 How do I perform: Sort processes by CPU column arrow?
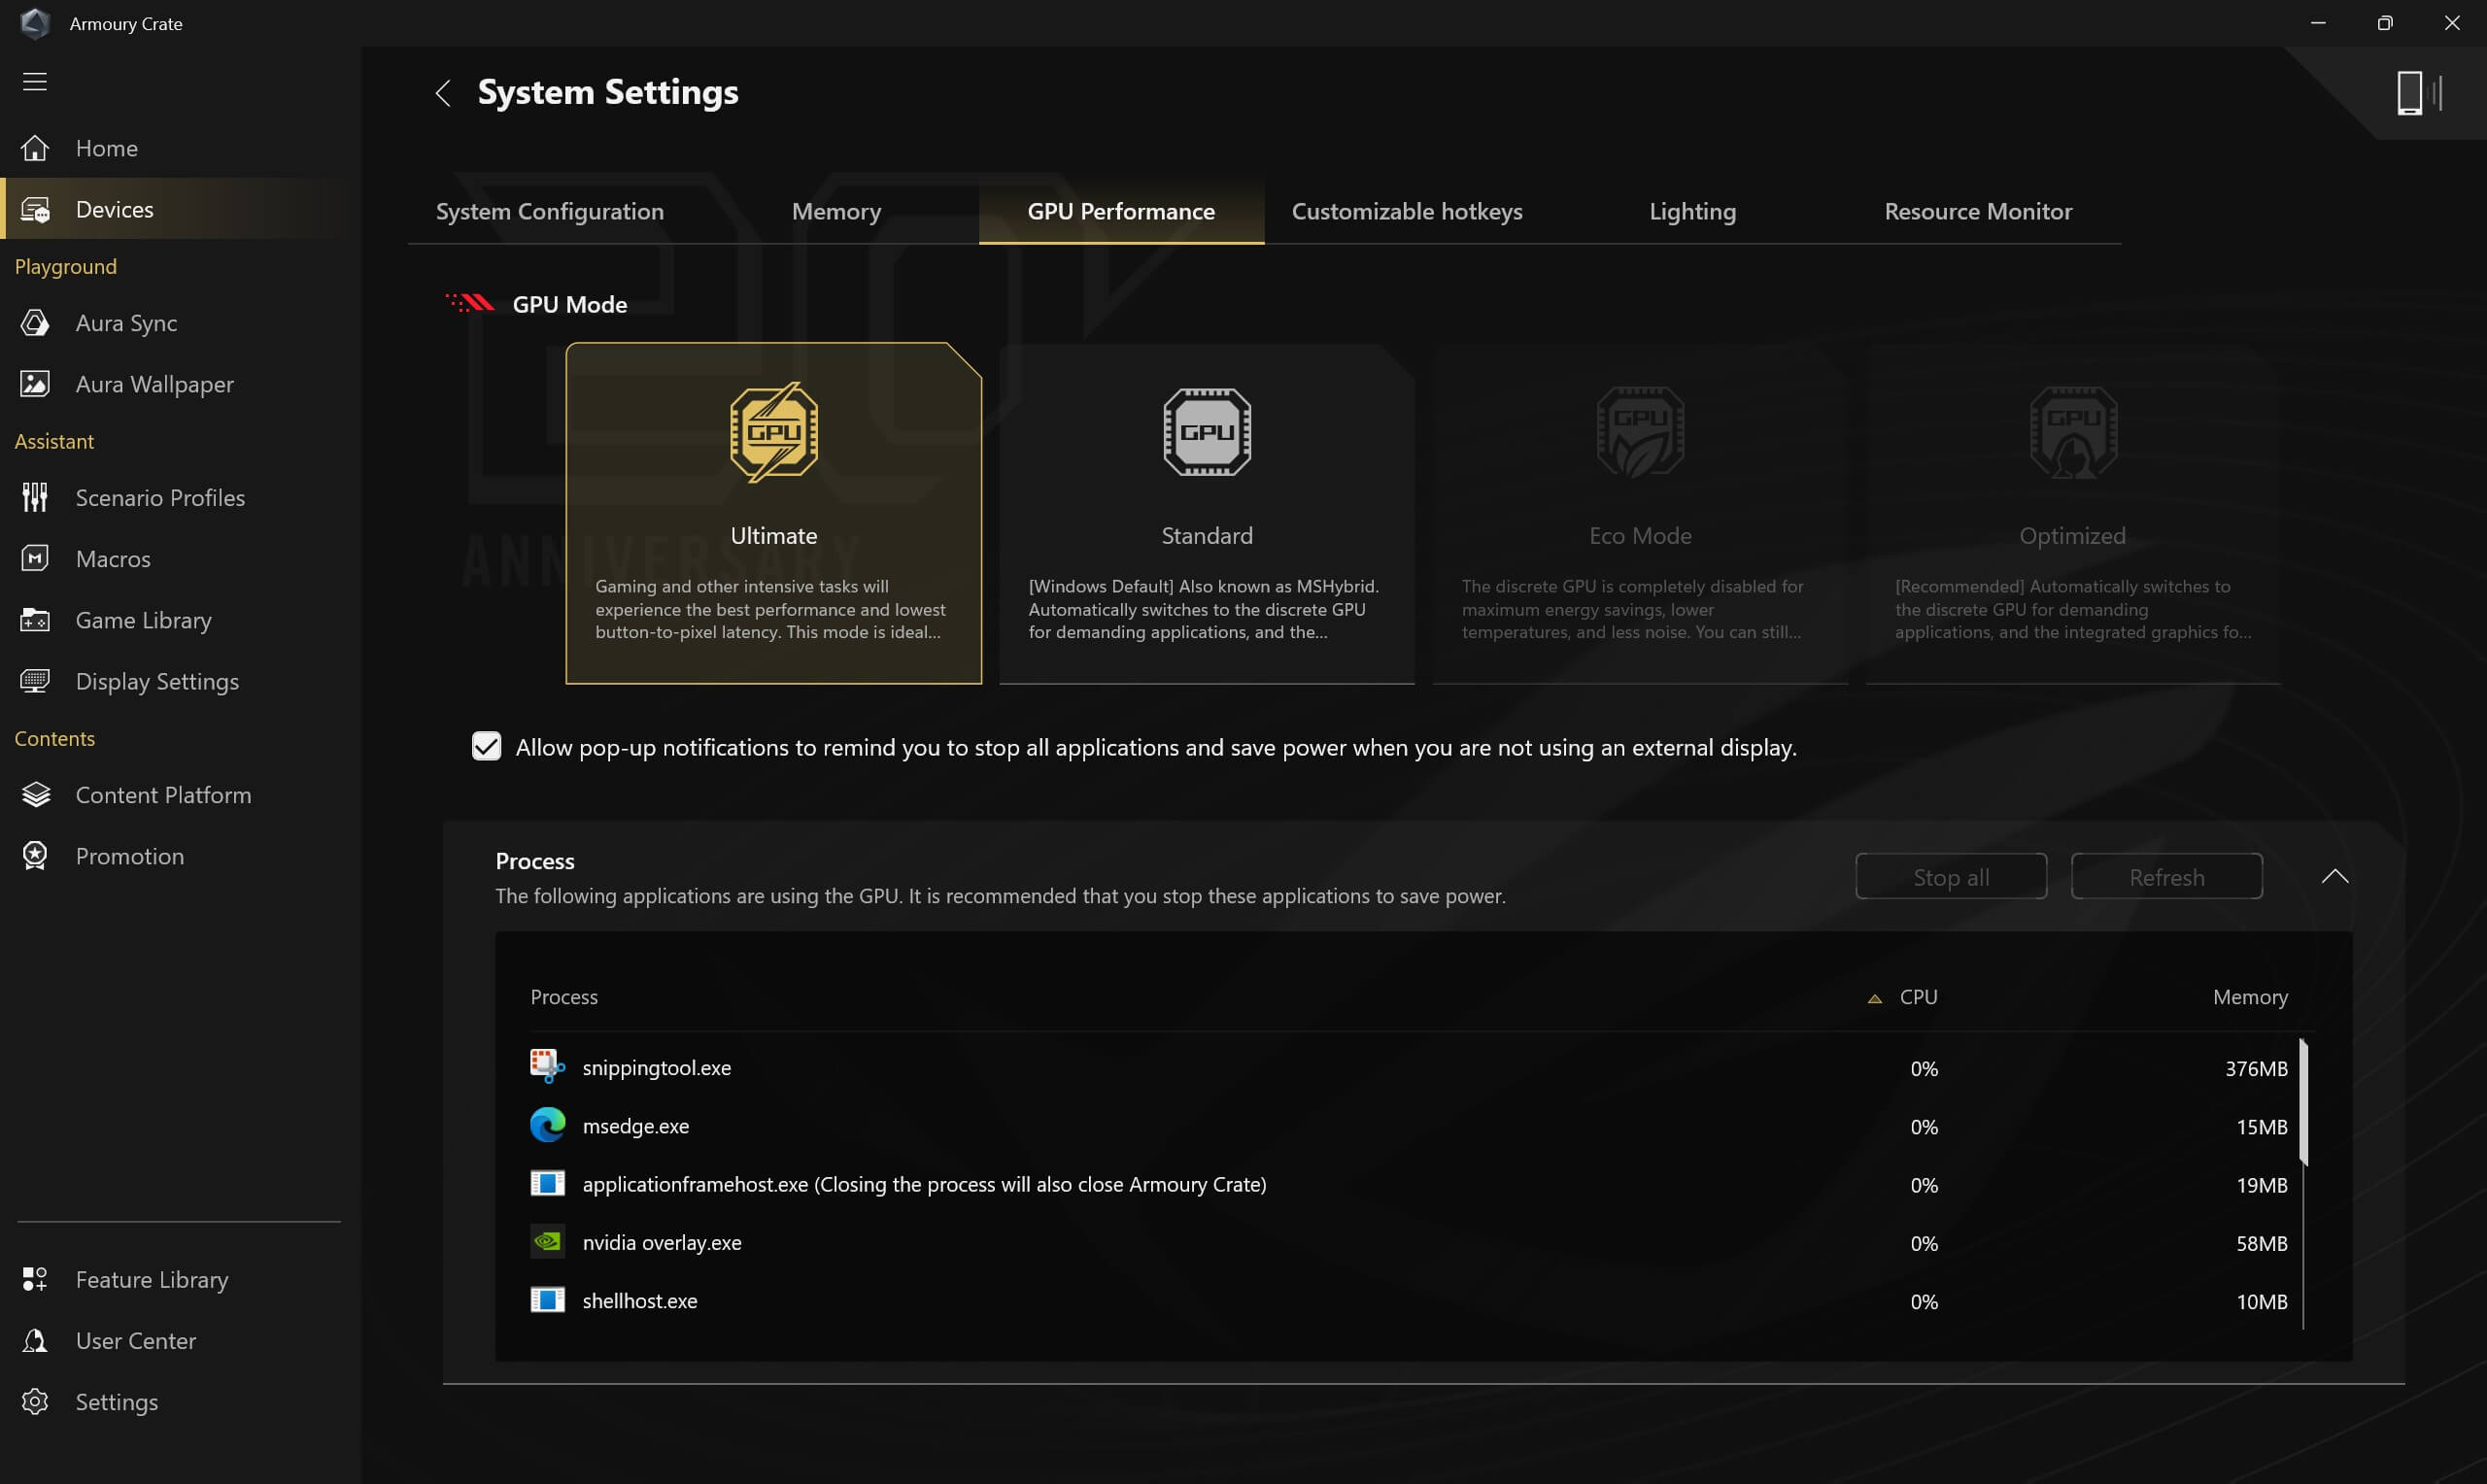(1875, 998)
